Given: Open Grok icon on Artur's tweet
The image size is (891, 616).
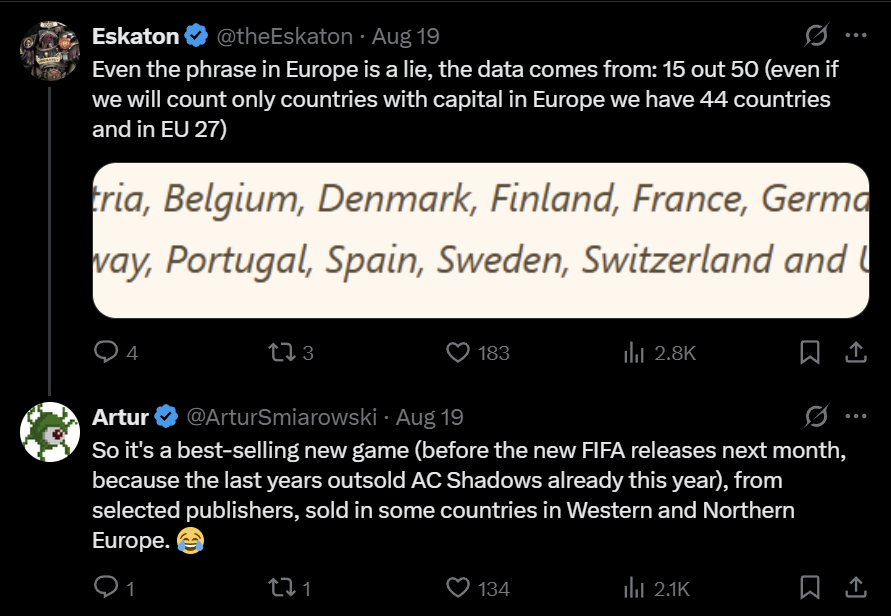Looking at the screenshot, I should pyautogui.click(x=817, y=416).
